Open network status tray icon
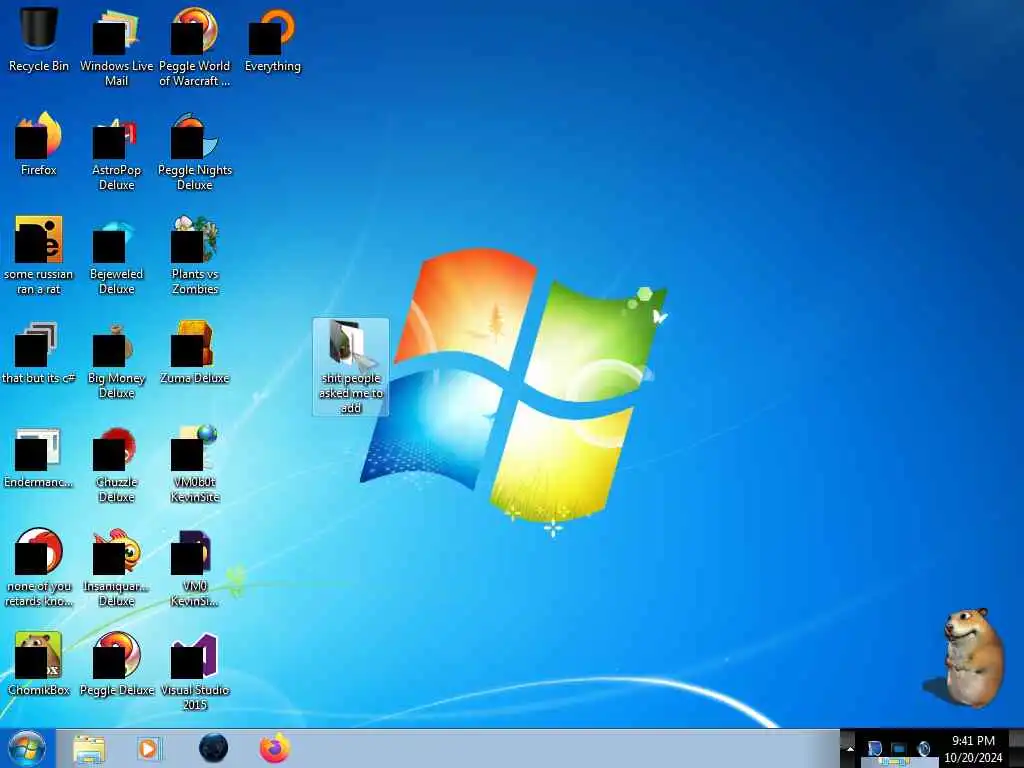 pyautogui.click(x=899, y=748)
